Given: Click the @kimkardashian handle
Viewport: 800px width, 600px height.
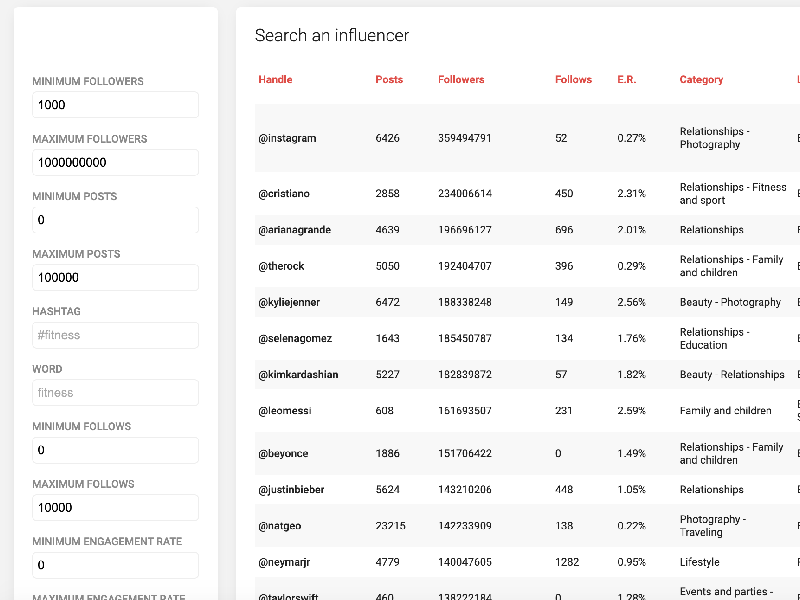Looking at the screenshot, I should pos(298,375).
